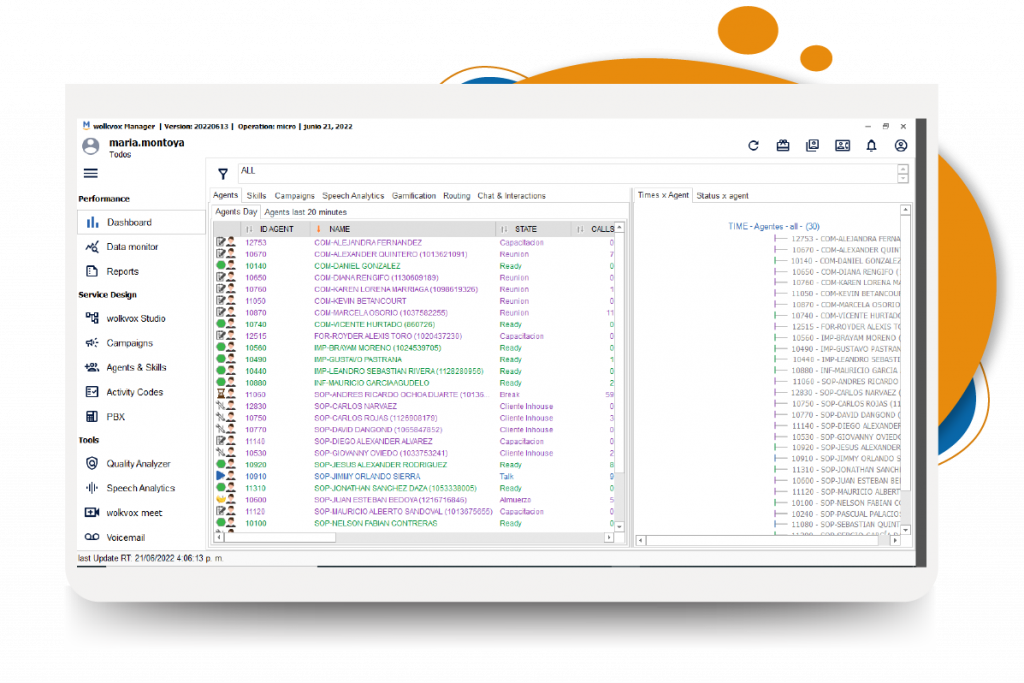
Task: Select '11080 - SOP-SEBASTIAN QUINT' in the Times tree
Action: click(846, 524)
